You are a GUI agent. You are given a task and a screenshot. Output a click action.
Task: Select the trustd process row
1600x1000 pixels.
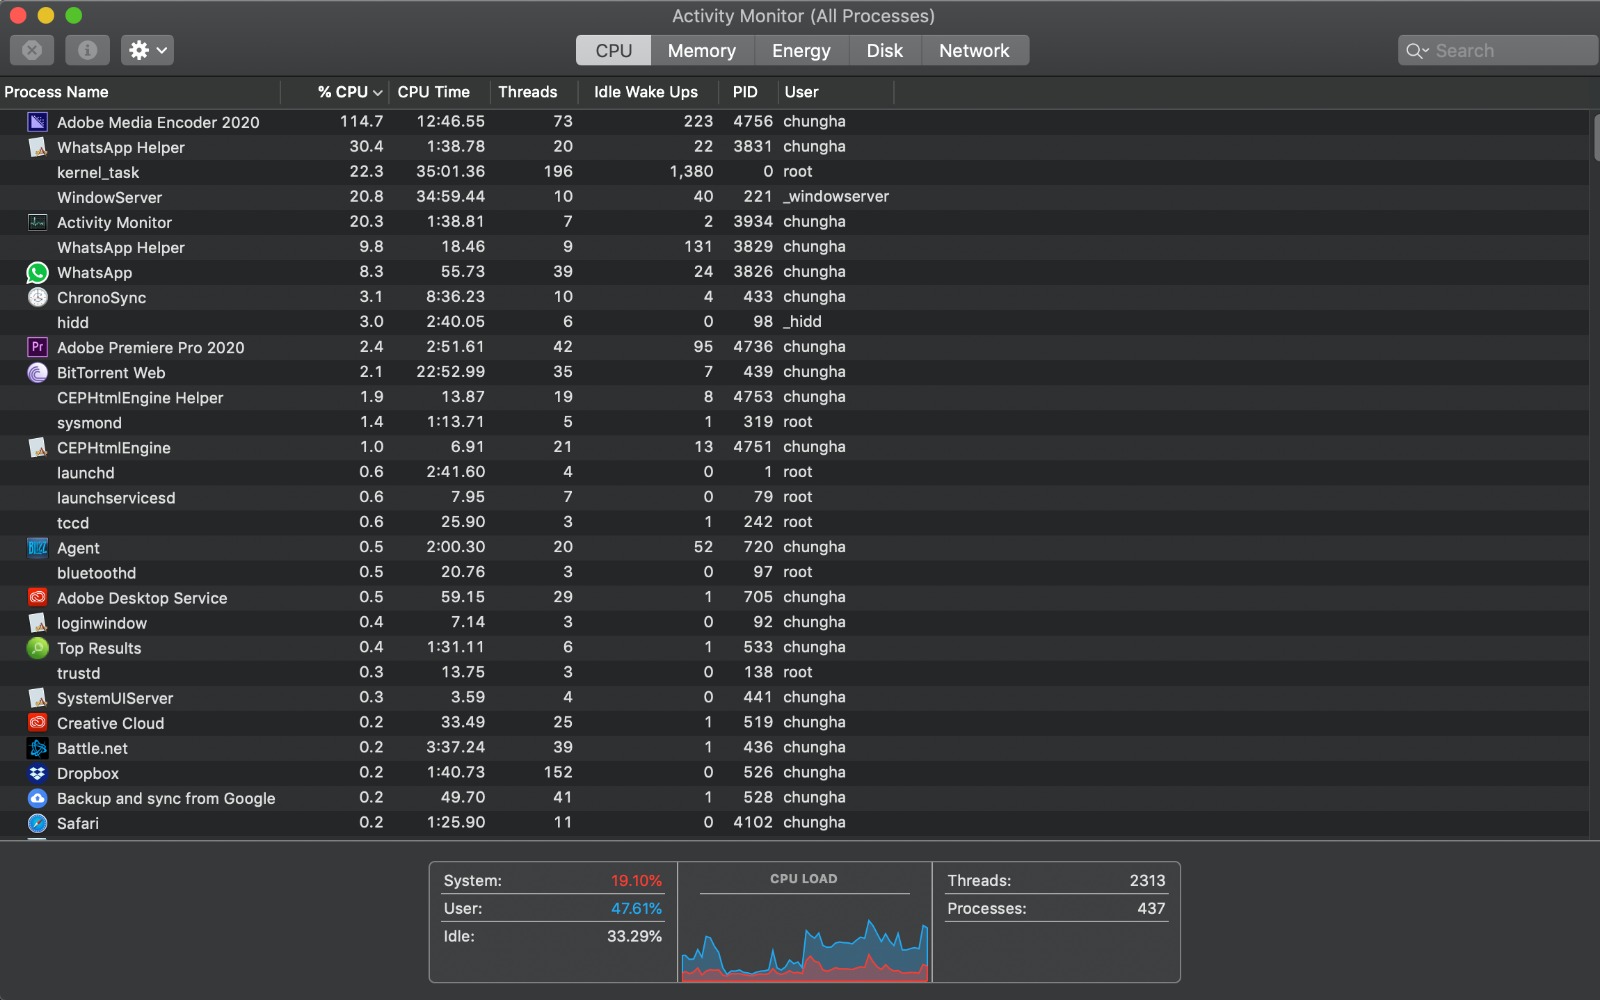tap(794, 672)
